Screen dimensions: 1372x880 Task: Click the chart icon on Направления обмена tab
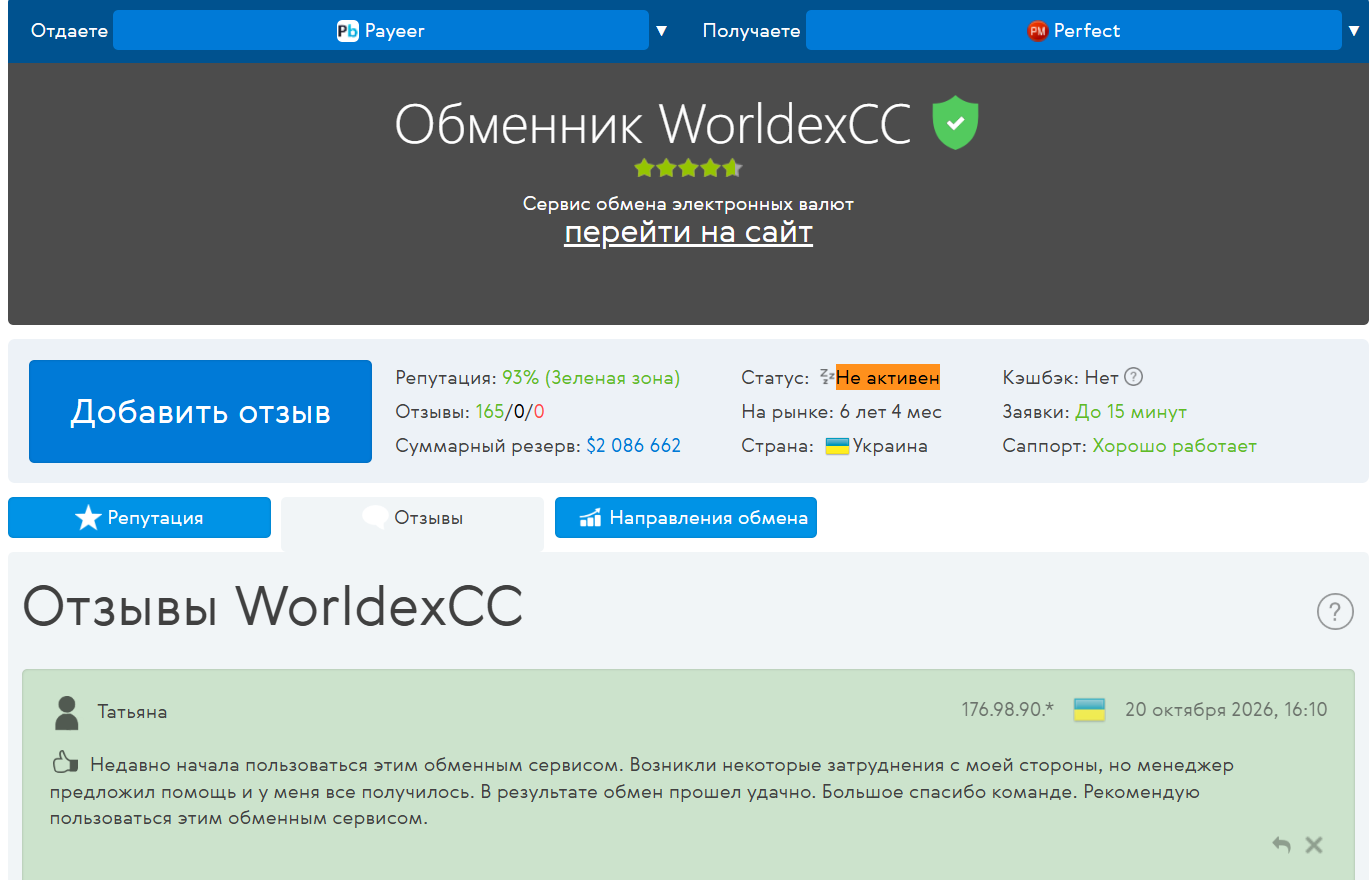[x=591, y=518]
